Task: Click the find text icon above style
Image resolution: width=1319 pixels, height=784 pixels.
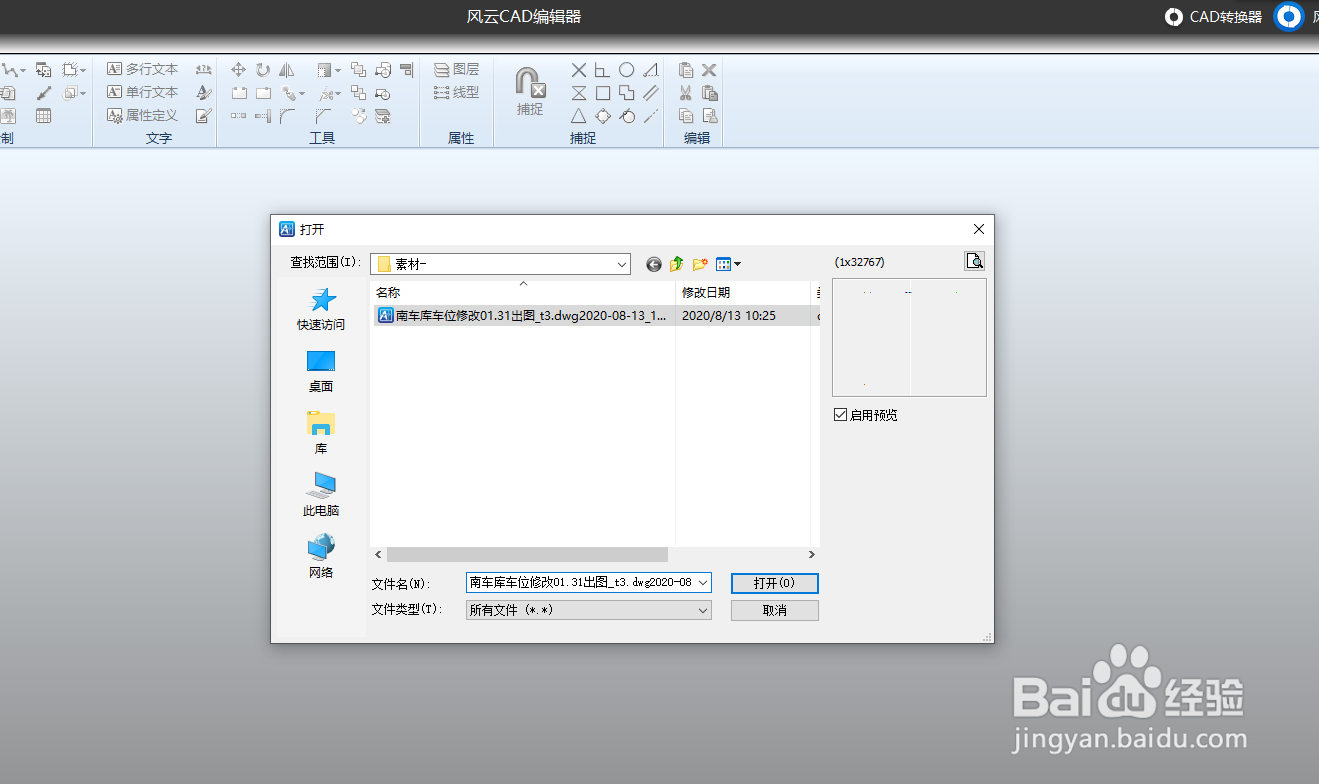Action: [203, 70]
